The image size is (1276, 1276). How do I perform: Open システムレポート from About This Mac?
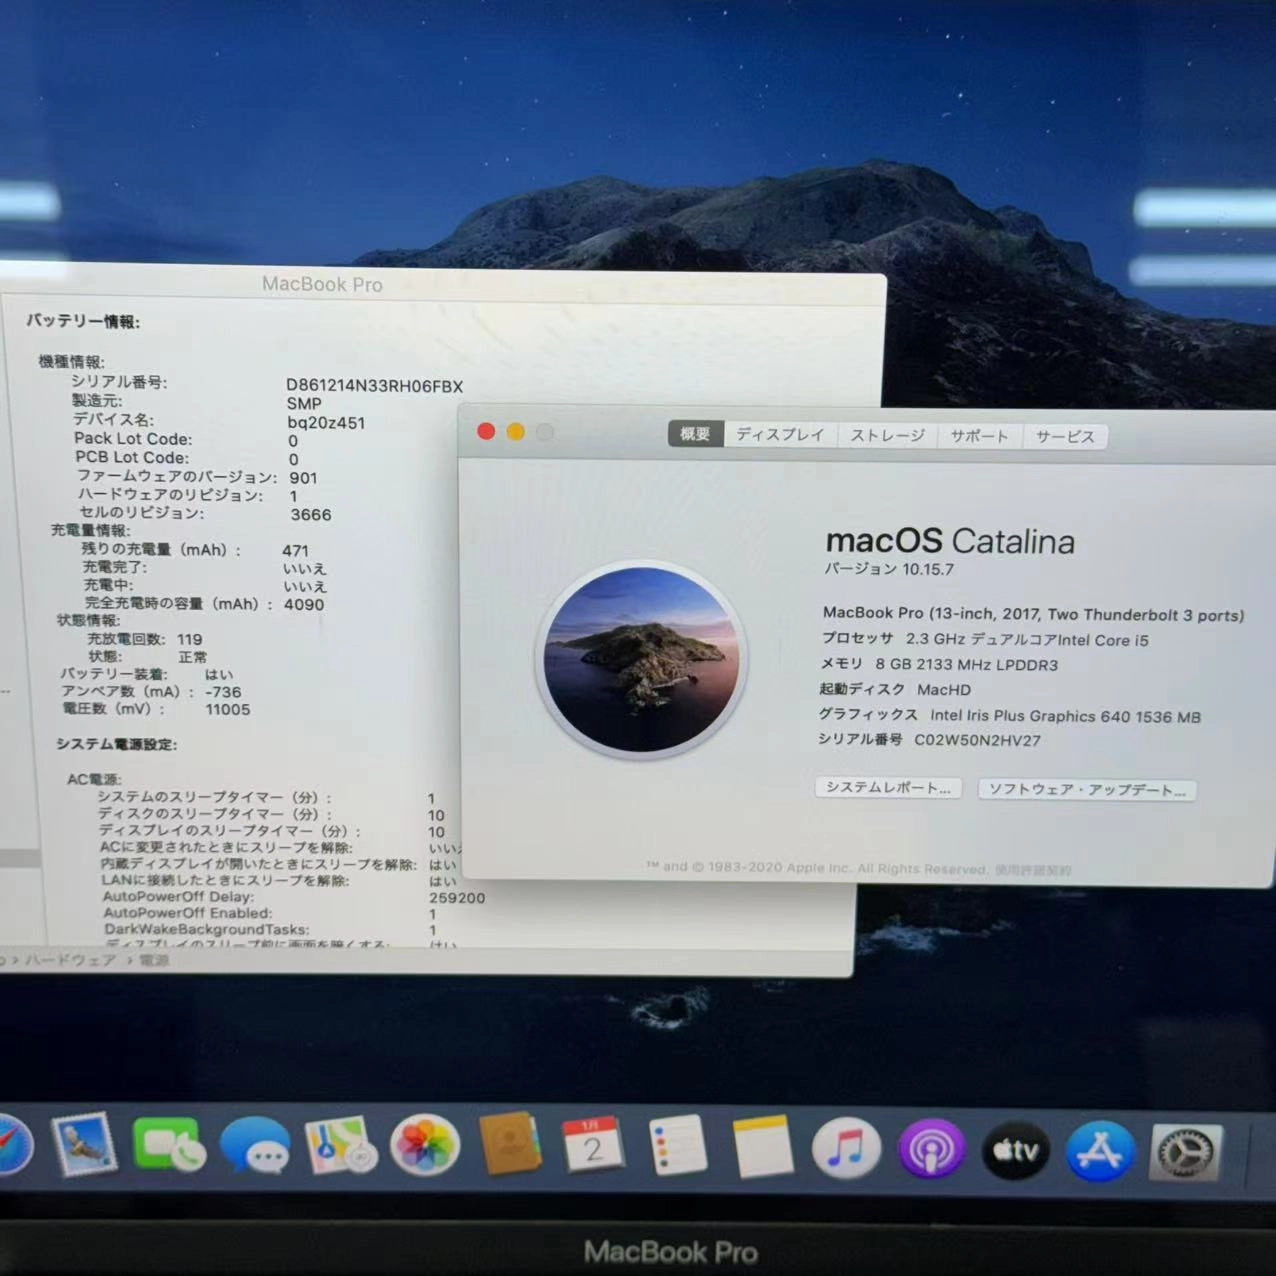point(887,788)
